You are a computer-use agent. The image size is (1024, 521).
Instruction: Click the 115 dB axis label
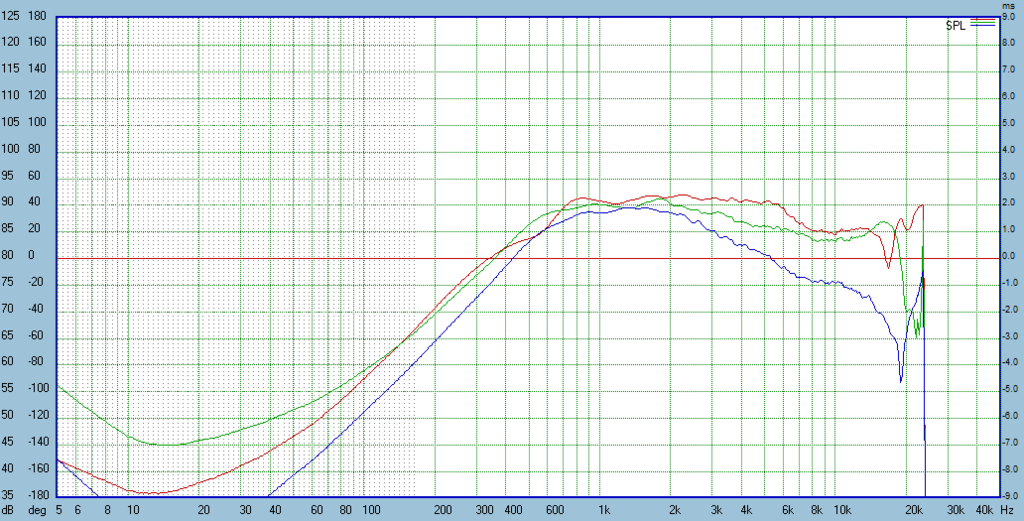(10, 69)
